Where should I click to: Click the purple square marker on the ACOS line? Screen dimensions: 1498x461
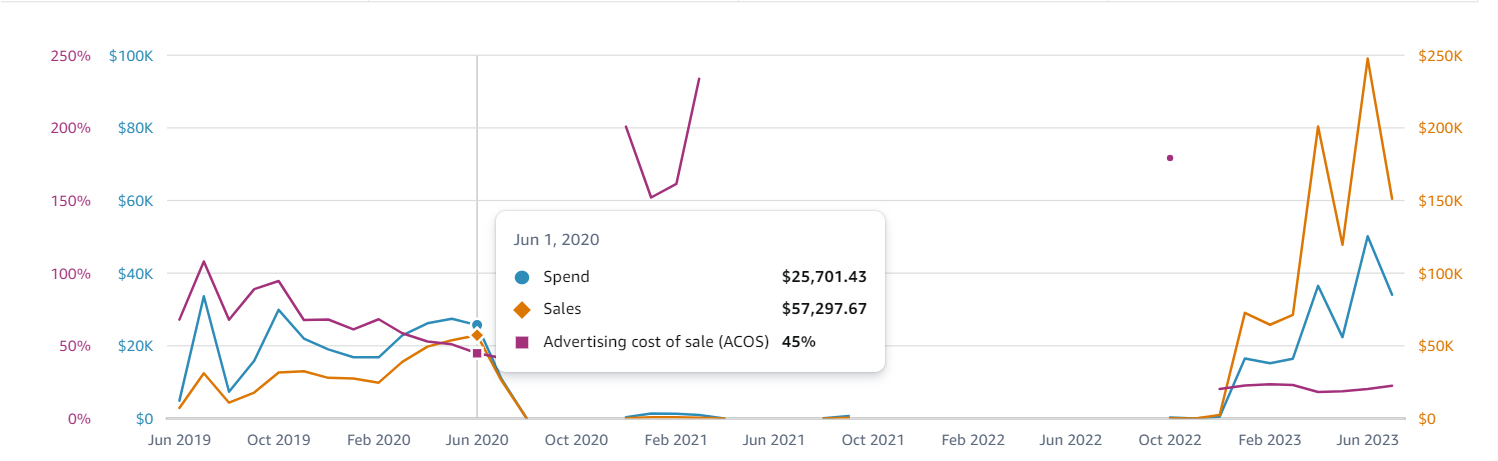(x=477, y=353)
